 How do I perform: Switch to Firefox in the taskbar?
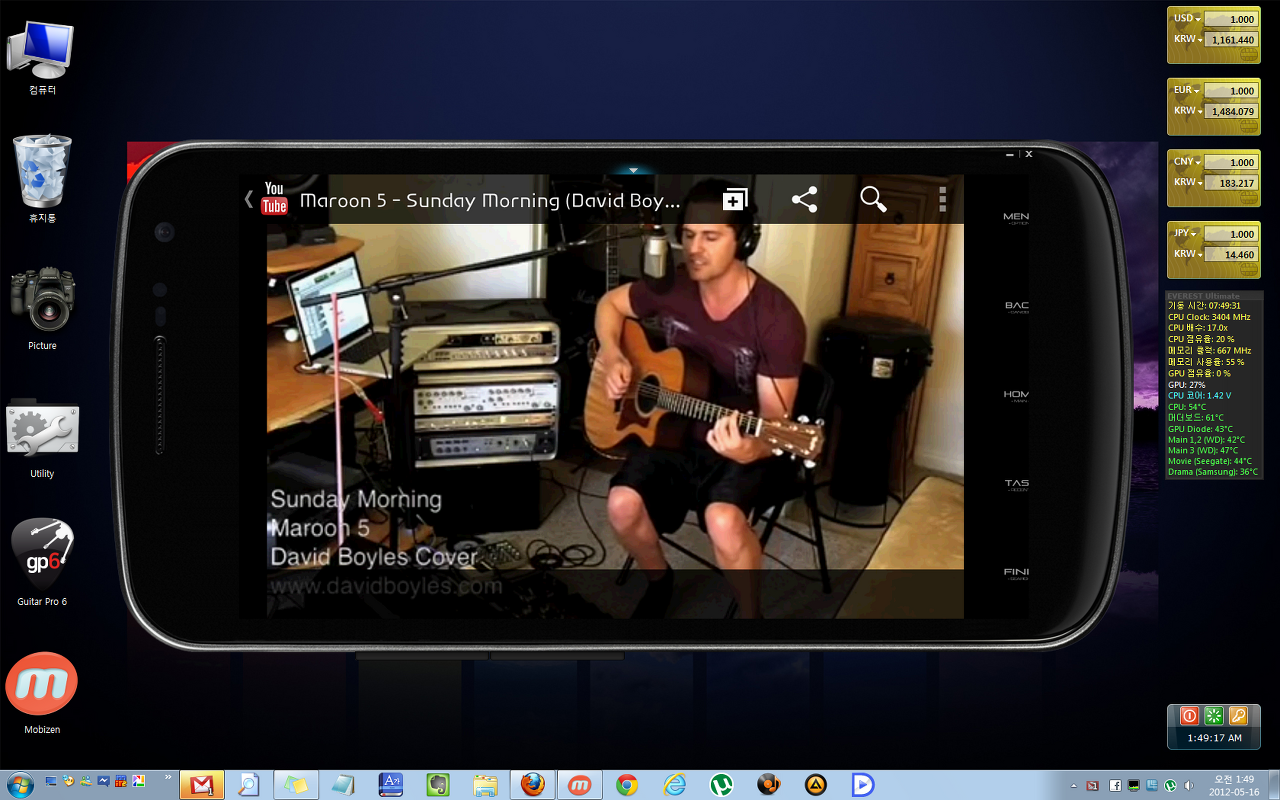point(533,785)
